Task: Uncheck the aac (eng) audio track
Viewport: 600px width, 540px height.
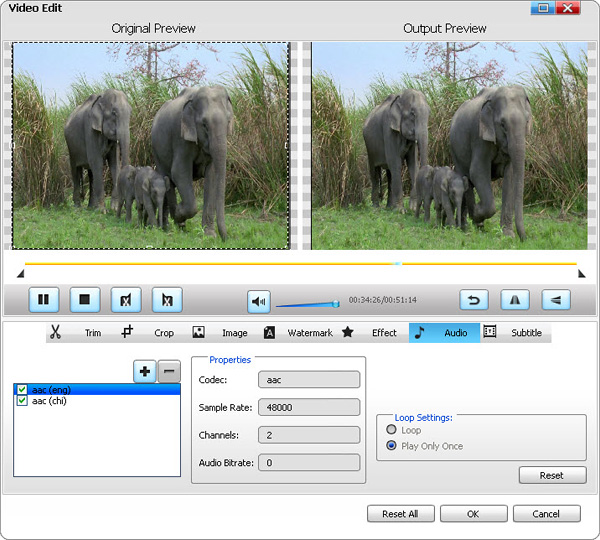Action: point(22,390)
